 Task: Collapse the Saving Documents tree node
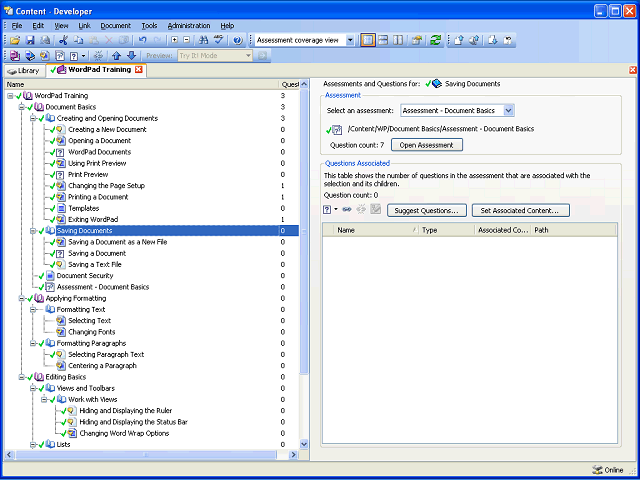33,231
